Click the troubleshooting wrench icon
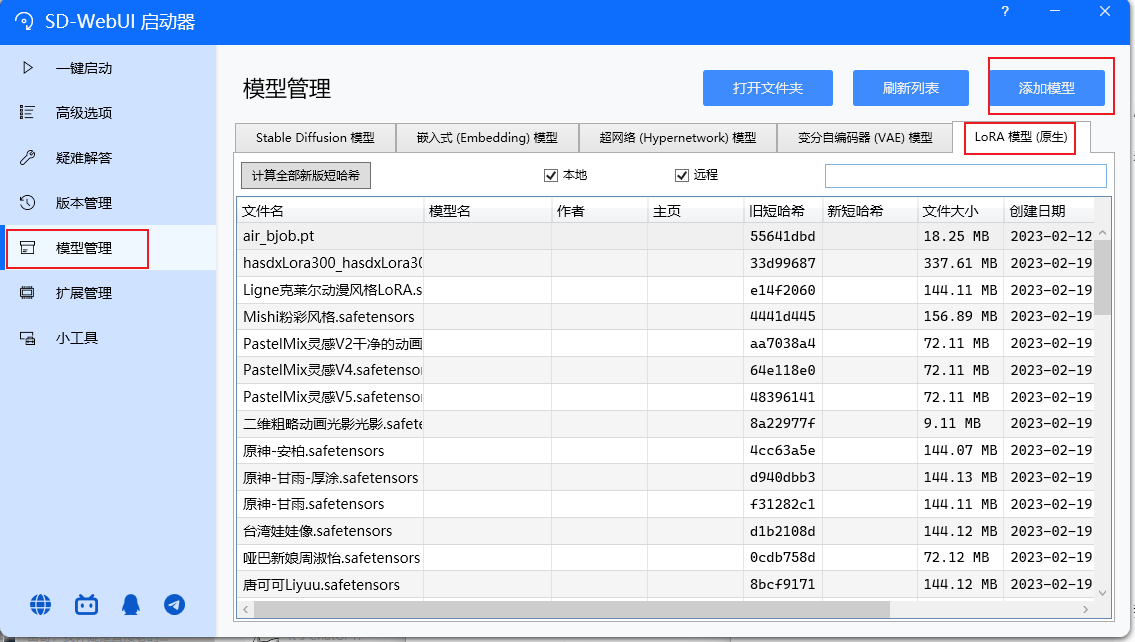This screenshot has width=1135, height=642. coord(28,157)
